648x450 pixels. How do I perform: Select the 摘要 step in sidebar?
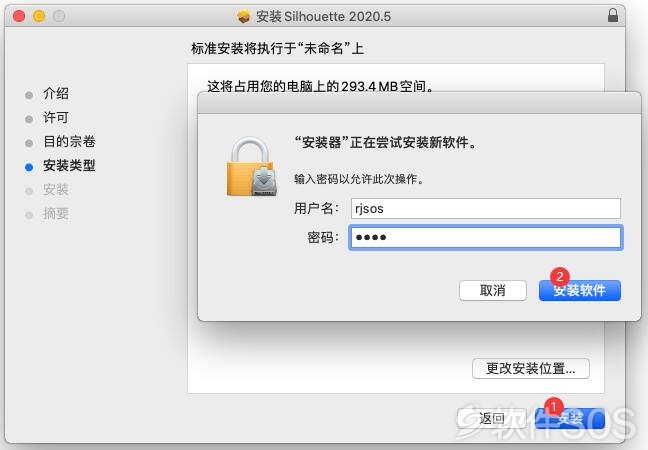point(56,214)
